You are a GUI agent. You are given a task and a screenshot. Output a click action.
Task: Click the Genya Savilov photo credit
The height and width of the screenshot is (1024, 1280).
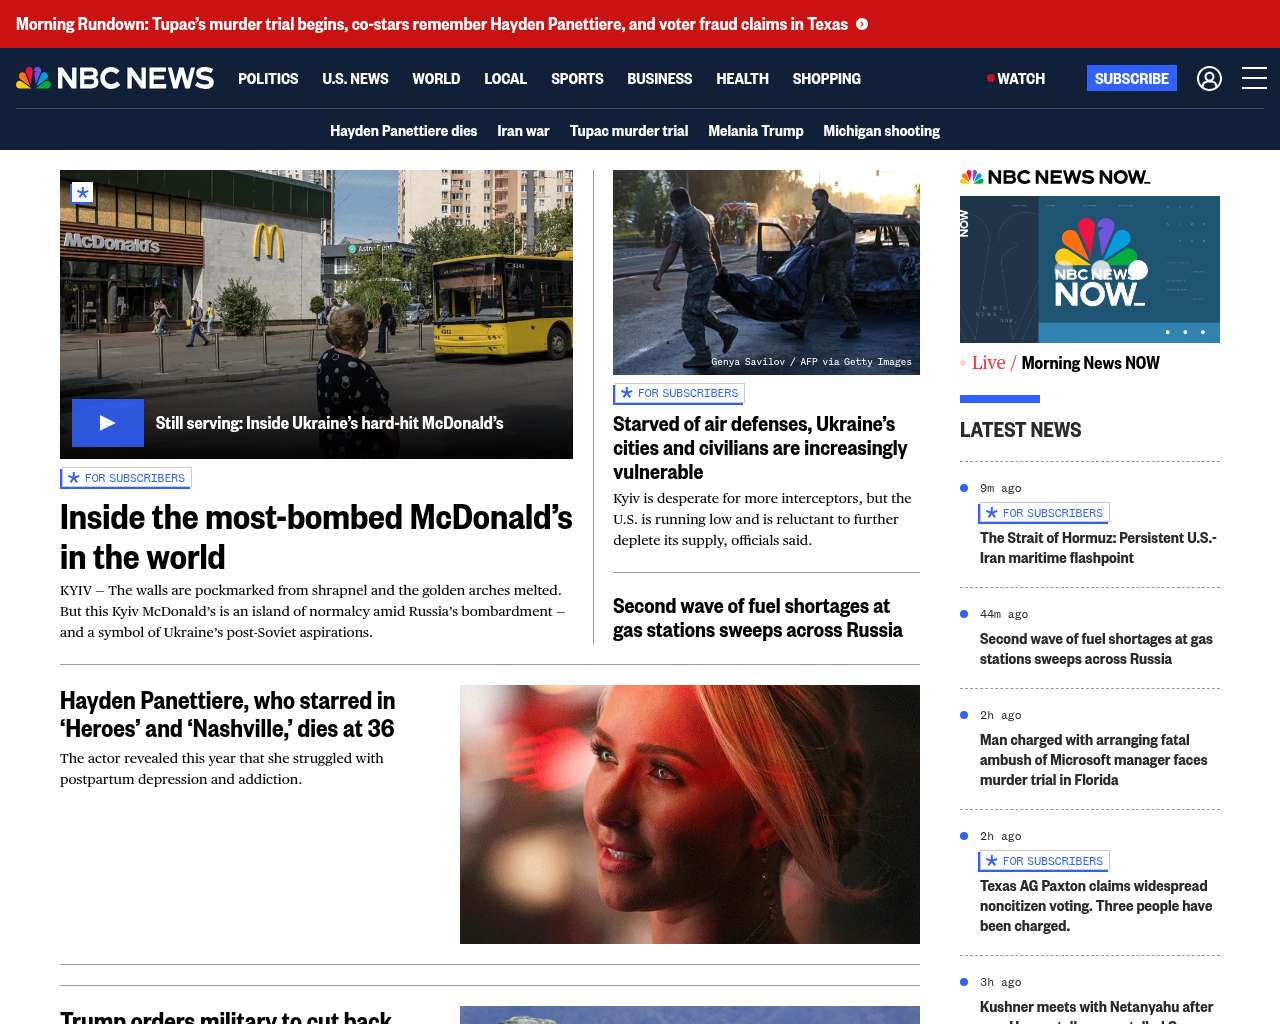click(811, 362)
